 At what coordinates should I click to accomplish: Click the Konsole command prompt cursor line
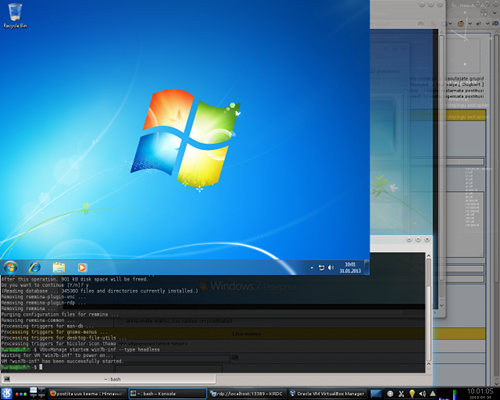pyautogui.click(x=41, y=367)
